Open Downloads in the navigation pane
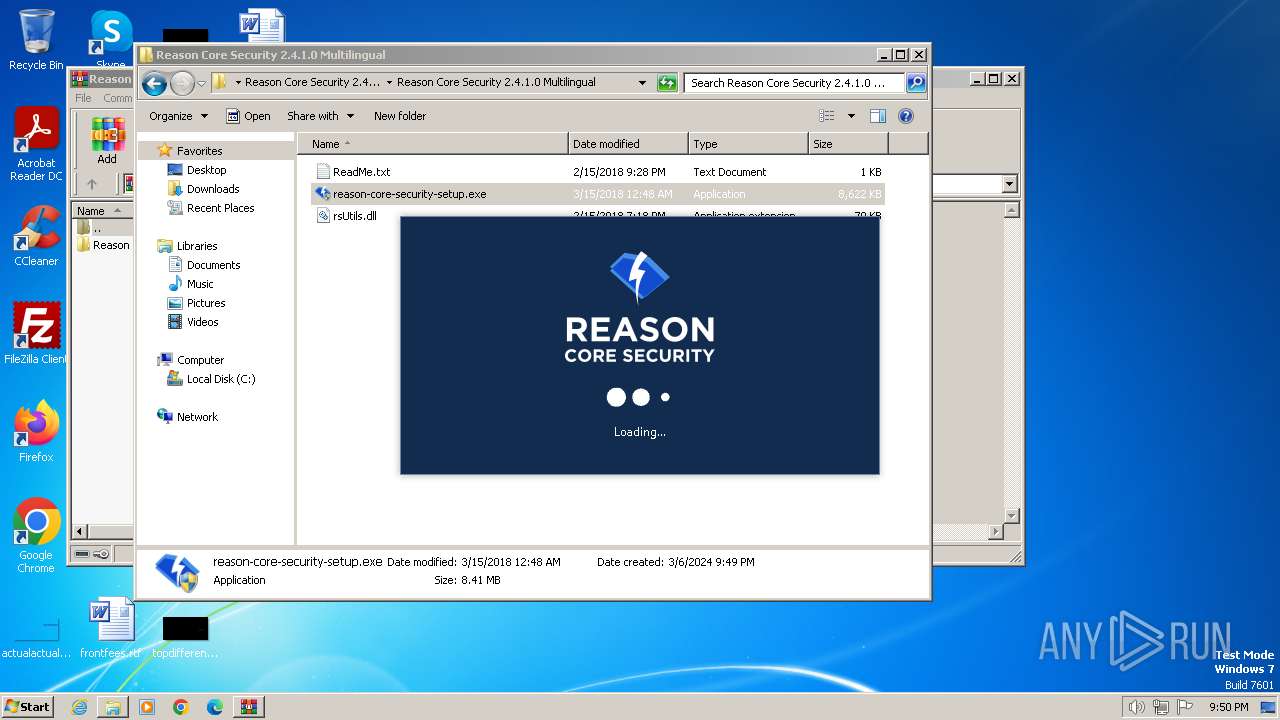 click(x=213, y=189)
